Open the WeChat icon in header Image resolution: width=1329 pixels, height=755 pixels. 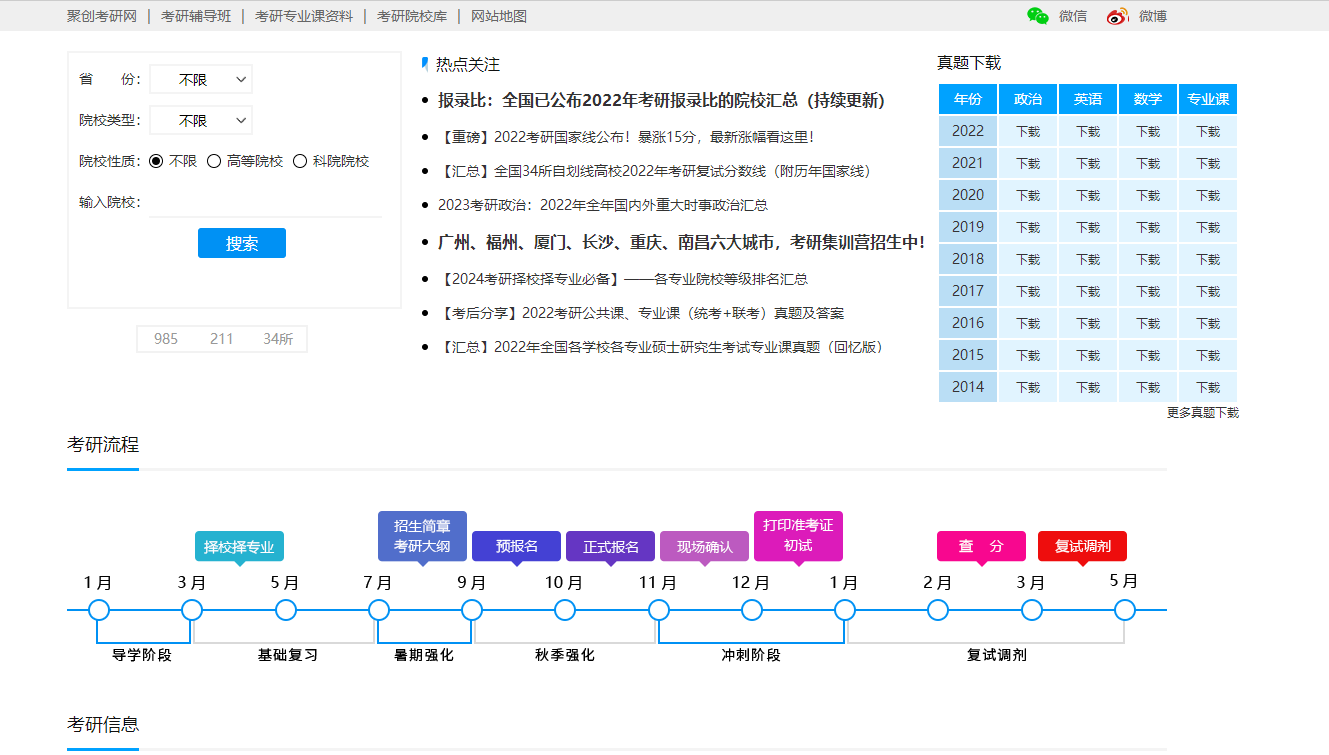[x=1038, y=16]
